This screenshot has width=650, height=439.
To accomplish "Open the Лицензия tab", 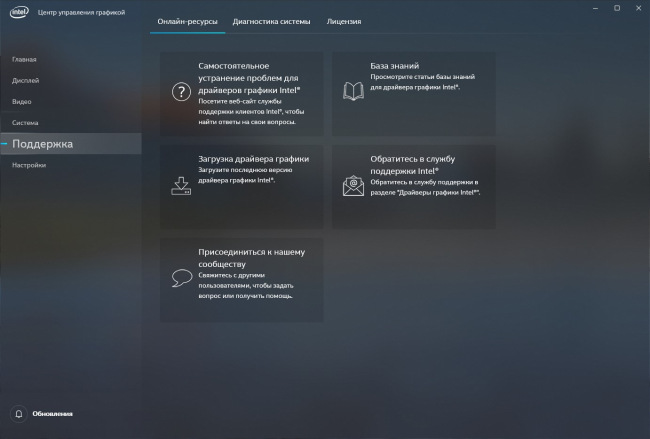I will coord(344,22).
